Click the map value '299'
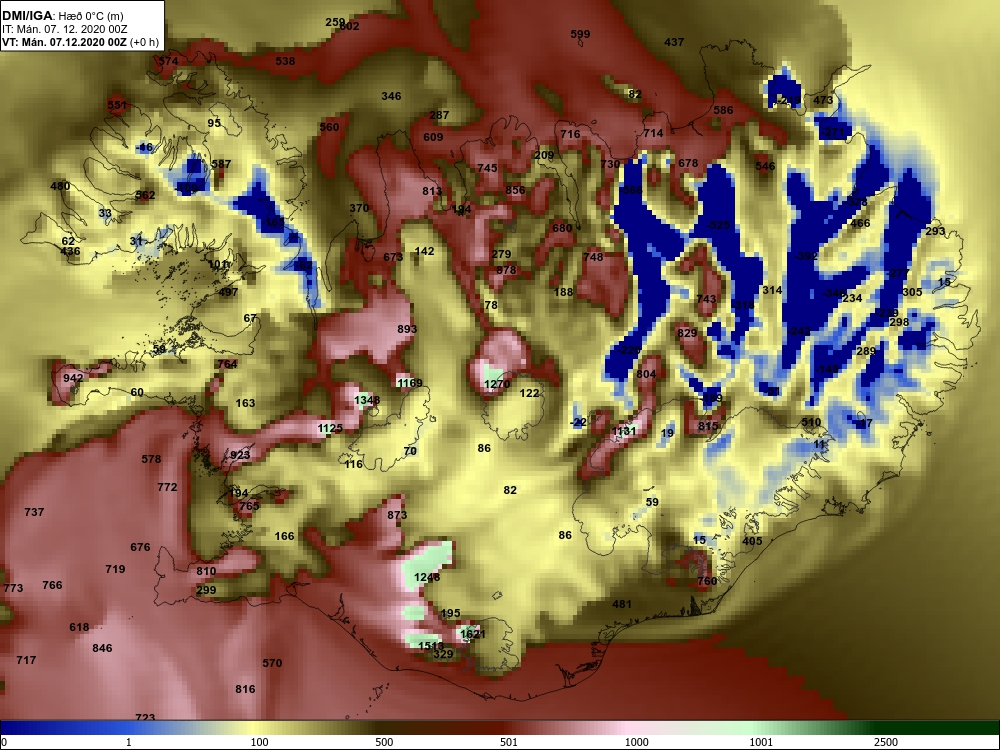 (x=207, y=591)
